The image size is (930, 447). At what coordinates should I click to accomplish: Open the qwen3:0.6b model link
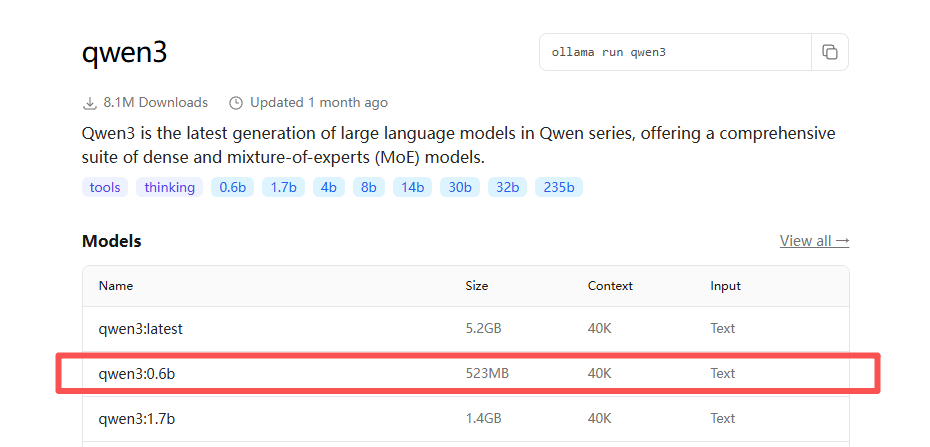[x=137, y=373]
